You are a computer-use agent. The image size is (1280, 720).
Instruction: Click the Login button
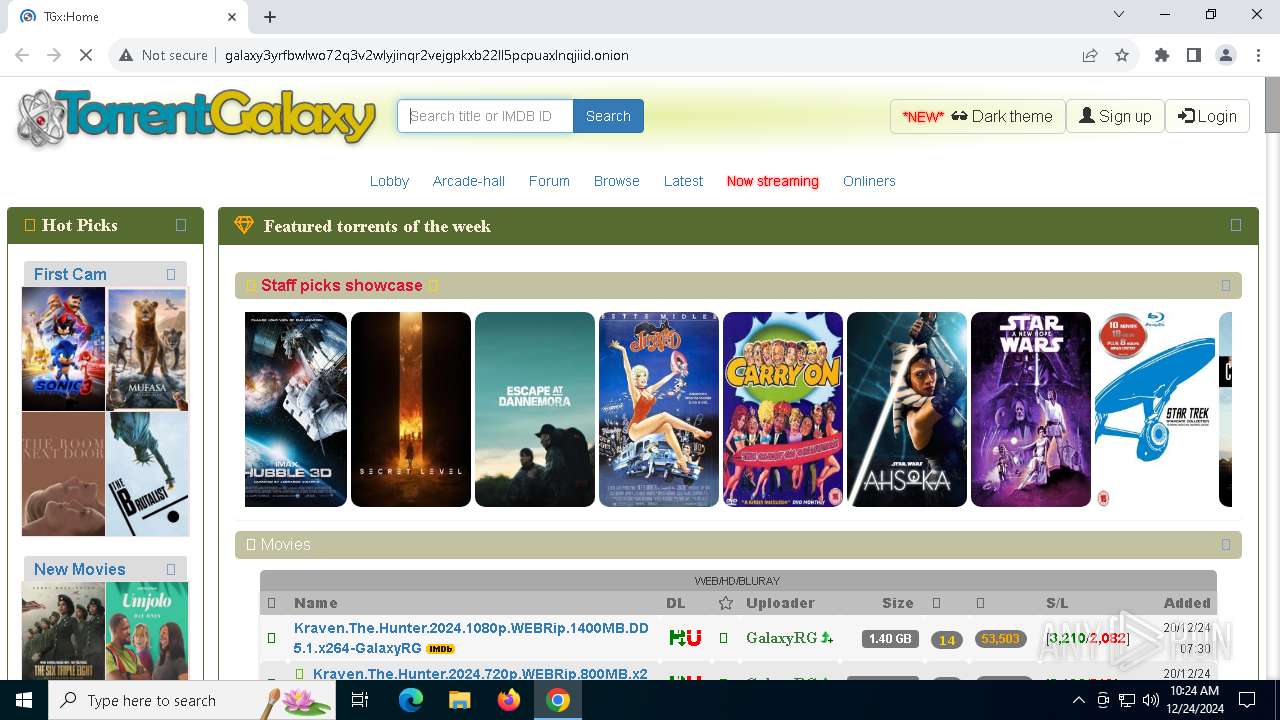[1207, 116]
